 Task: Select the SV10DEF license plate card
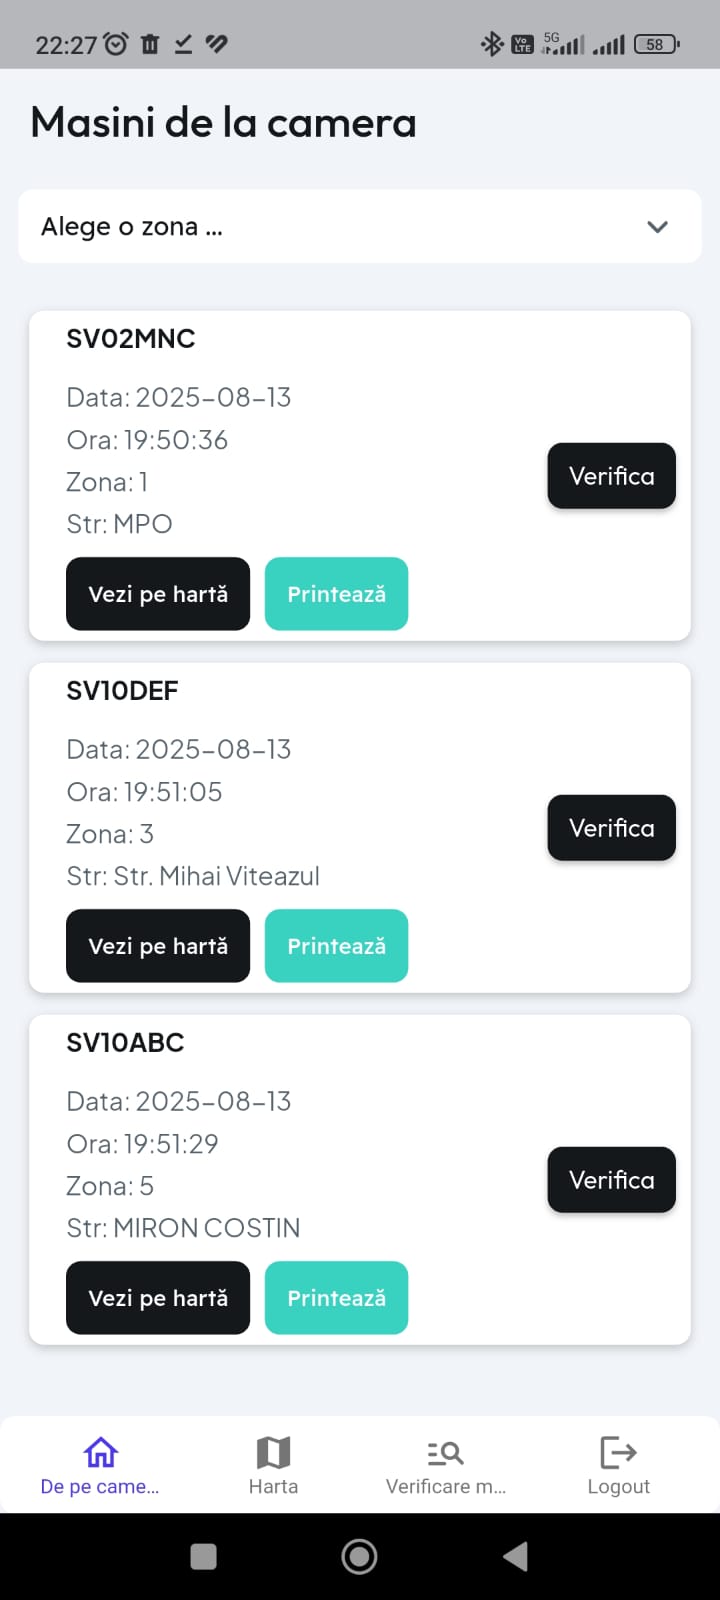point(122,691)
